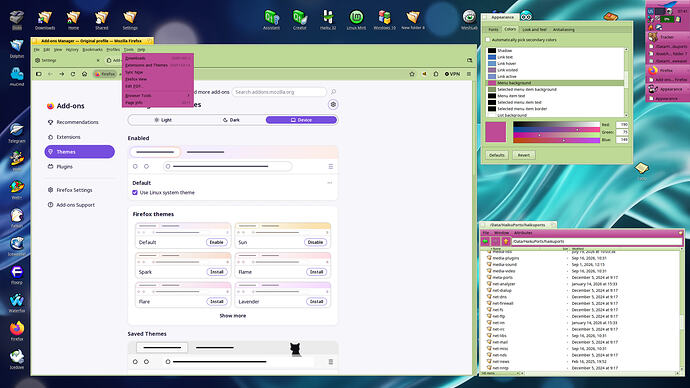The height and width of the screenshot is (388, 690).
Task: Click the Tracker path text field
Action: pos(597,242)
